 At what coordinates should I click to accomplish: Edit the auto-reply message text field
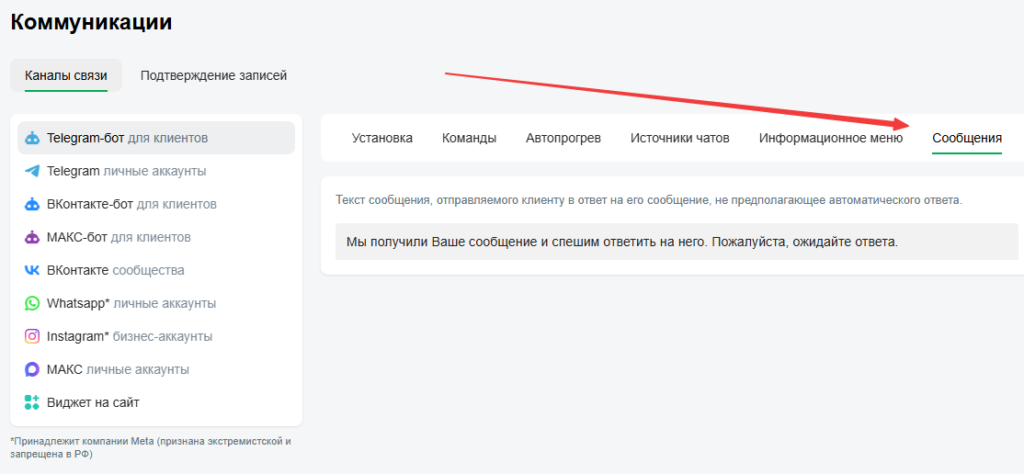(x=677, y=242)
